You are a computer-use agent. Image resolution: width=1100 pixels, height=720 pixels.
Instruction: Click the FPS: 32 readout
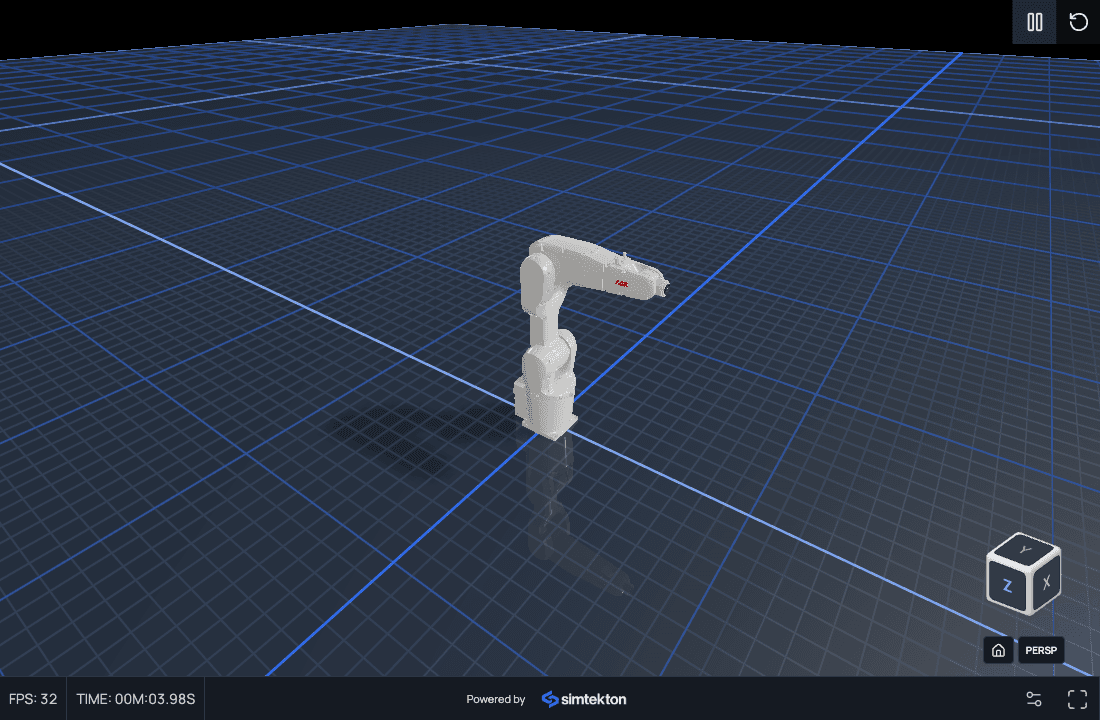tap(33, 699)
